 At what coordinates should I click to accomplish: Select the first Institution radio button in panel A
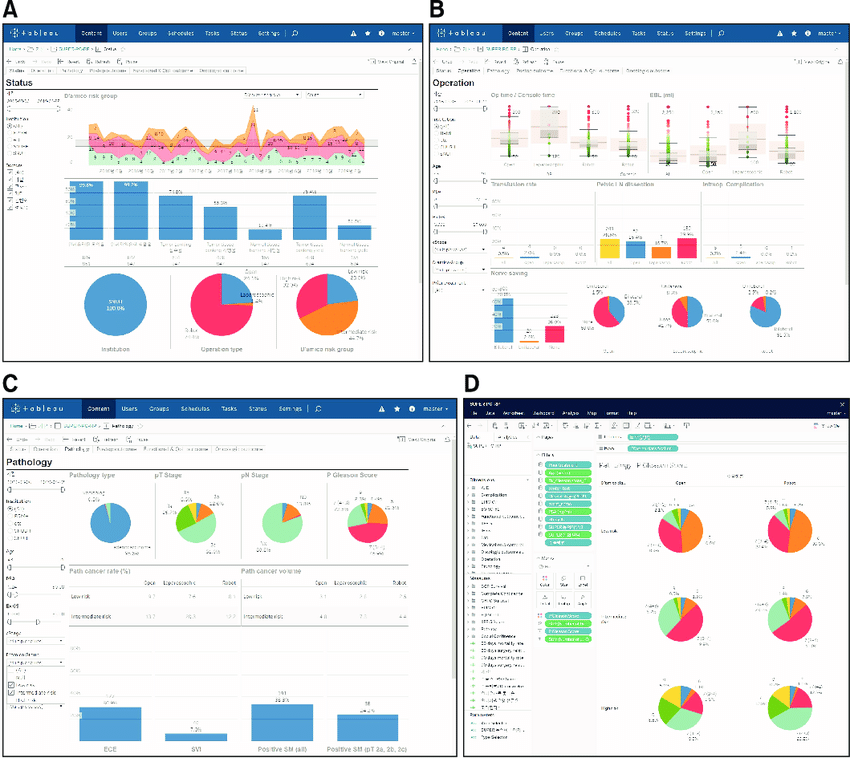click(x=10, y=127)
